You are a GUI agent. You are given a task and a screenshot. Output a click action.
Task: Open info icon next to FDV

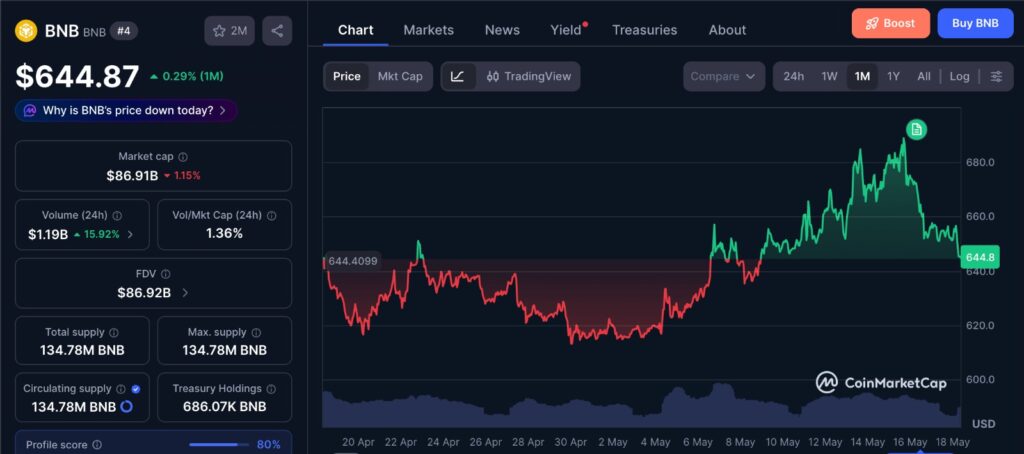coord(166,274)
